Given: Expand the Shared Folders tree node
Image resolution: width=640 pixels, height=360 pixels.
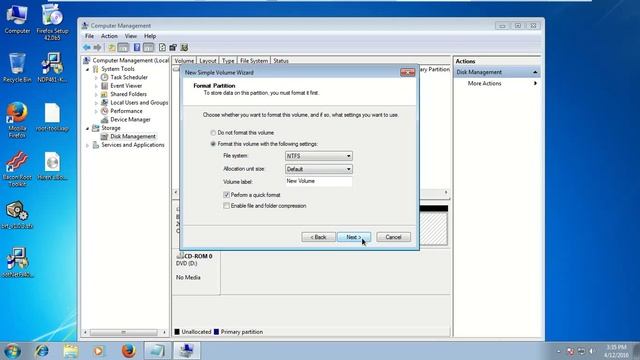Looking at the screenshot, I should click(x=96, y=94).
